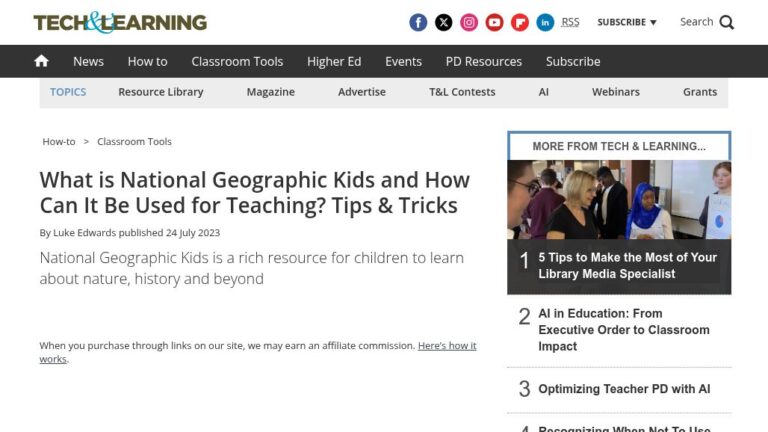Open the library media specialist article thumbnail
Screen dimensions: 768x432
pyautogui.click(x=619, y=199)
